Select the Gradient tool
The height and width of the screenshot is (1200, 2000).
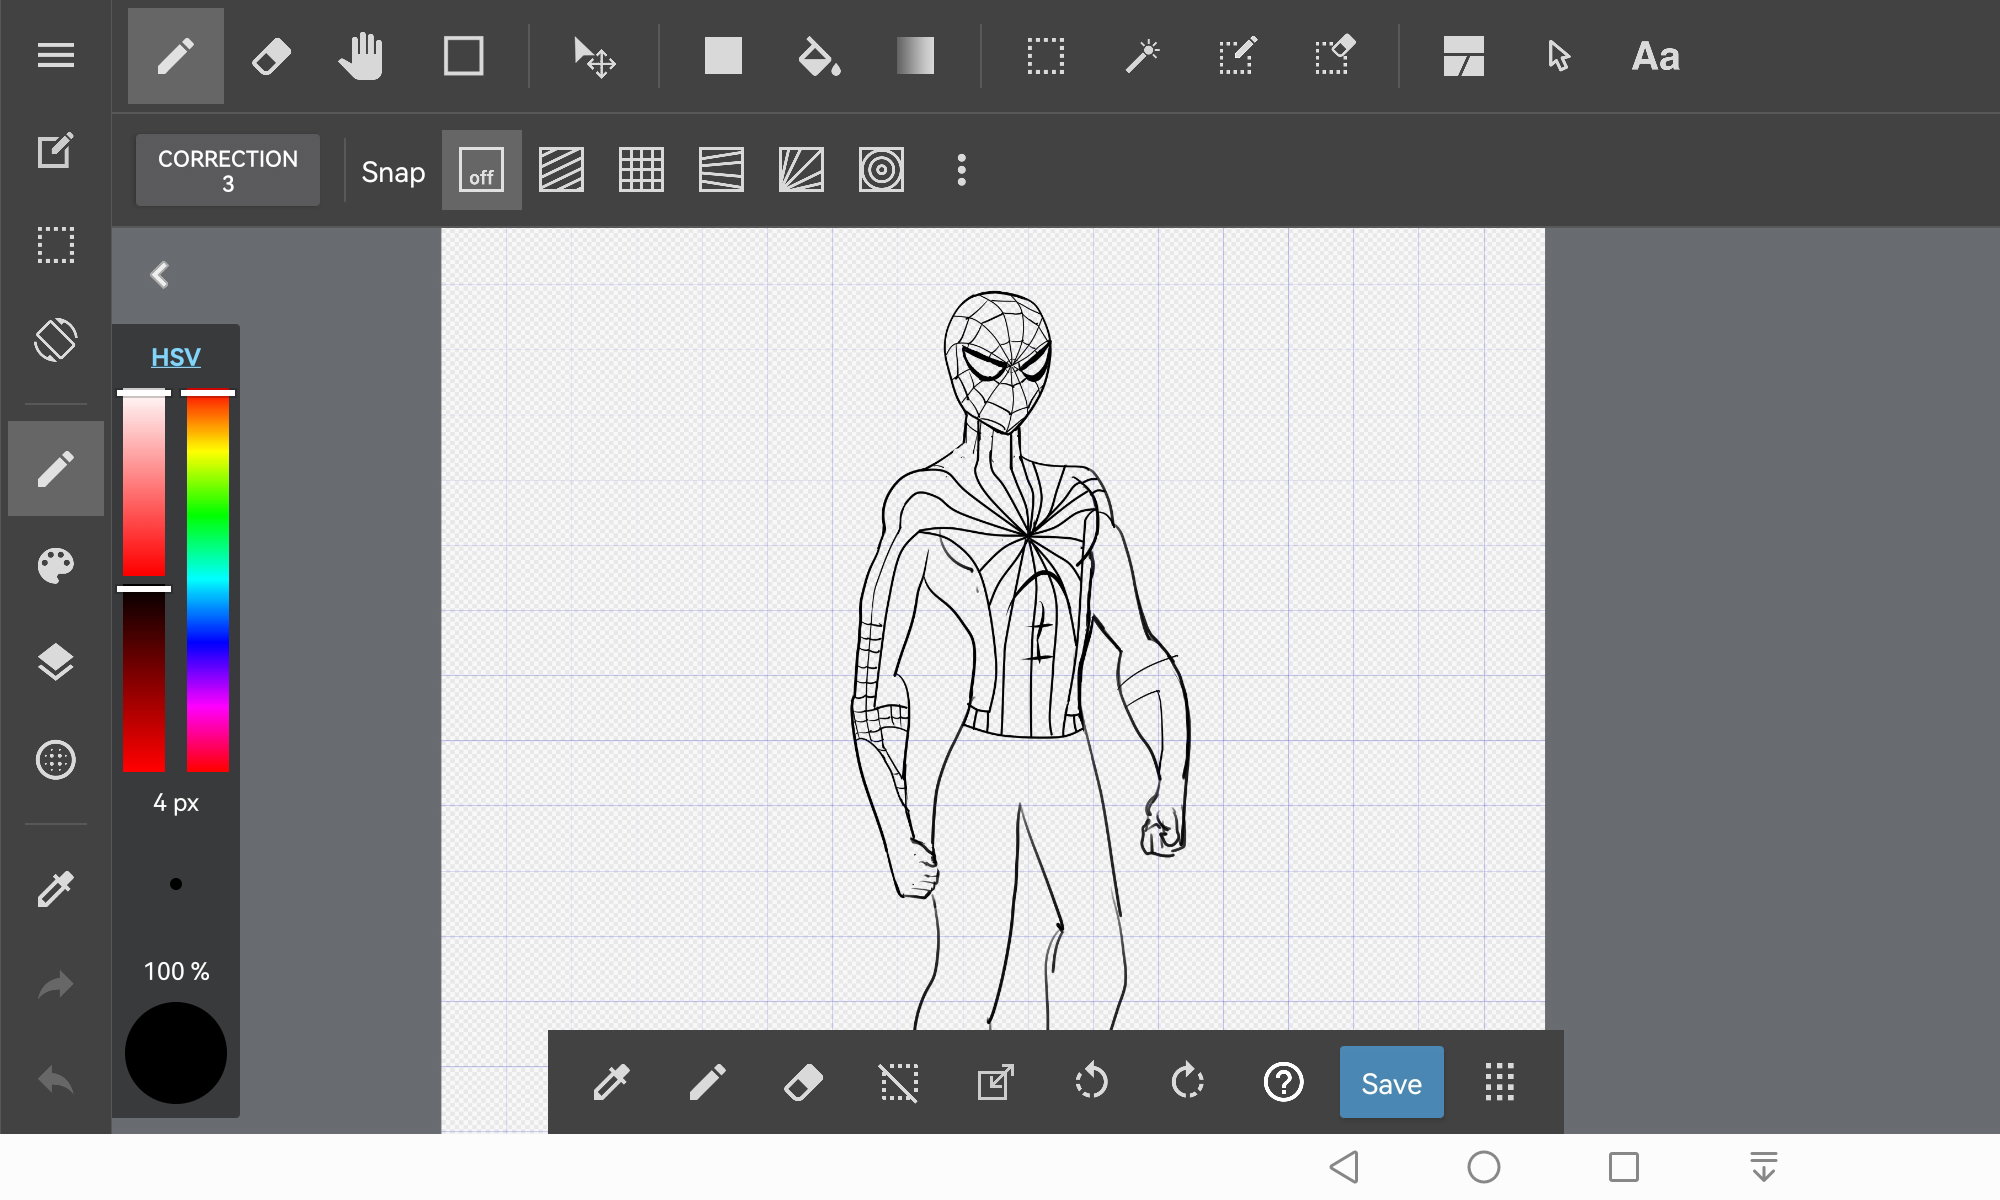(915, 56)
